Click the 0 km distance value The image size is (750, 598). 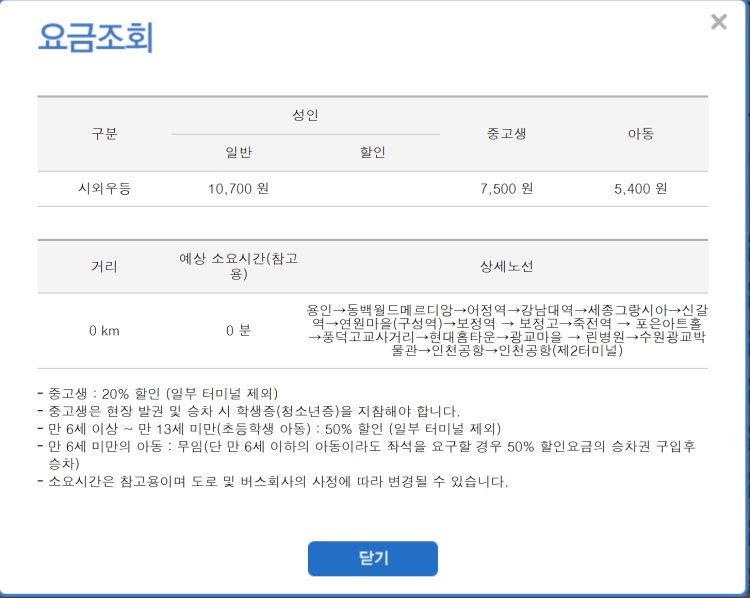104,331
